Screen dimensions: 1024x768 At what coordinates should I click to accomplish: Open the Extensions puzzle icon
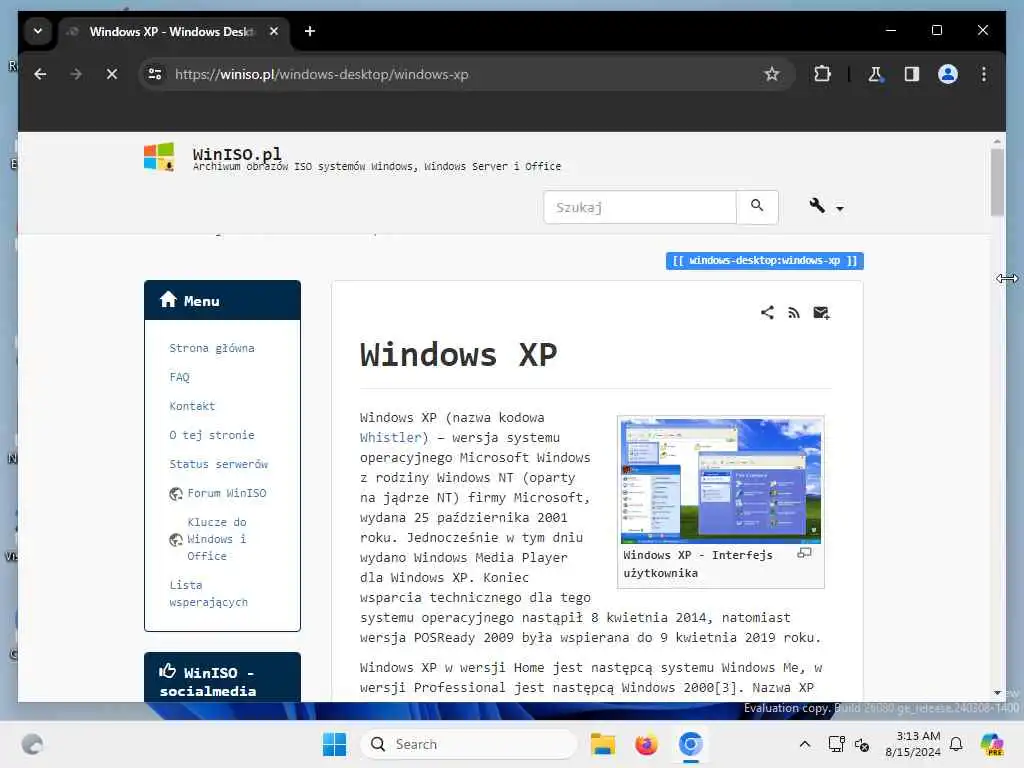822,74
